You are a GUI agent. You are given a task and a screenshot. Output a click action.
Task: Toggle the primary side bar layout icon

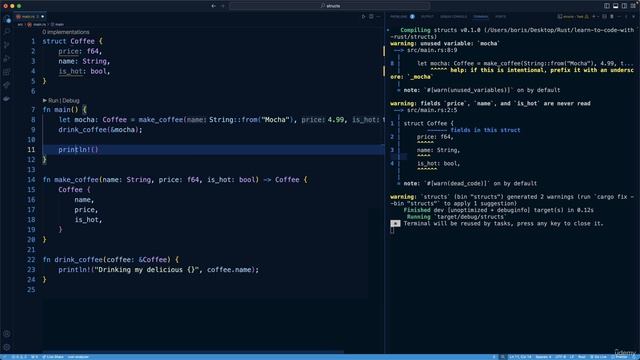(x=607, y=6)
